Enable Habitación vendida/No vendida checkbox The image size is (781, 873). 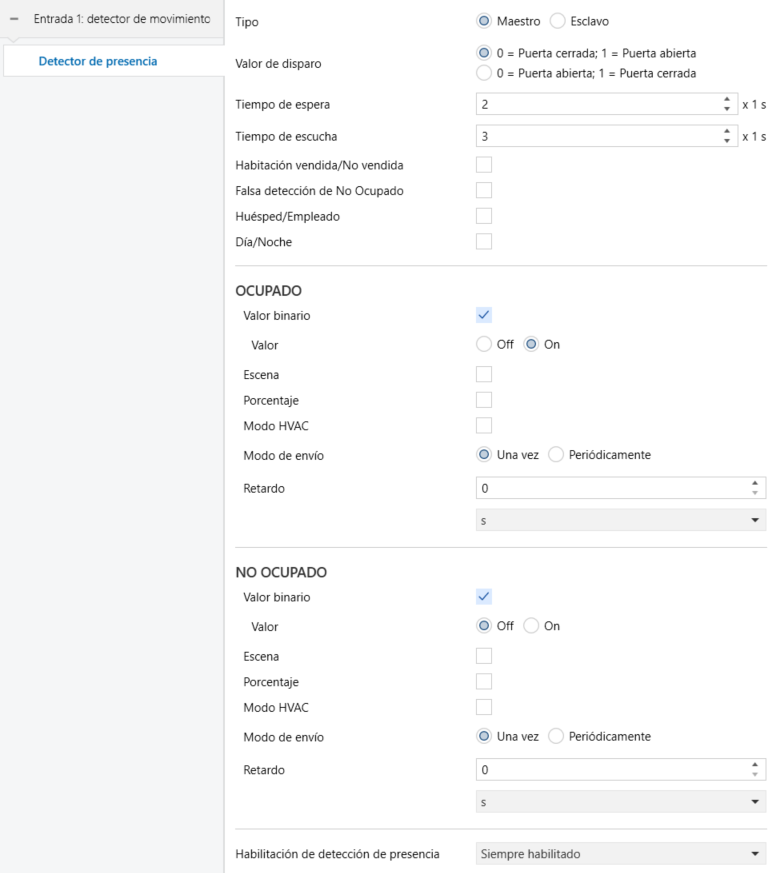point(484,165)
